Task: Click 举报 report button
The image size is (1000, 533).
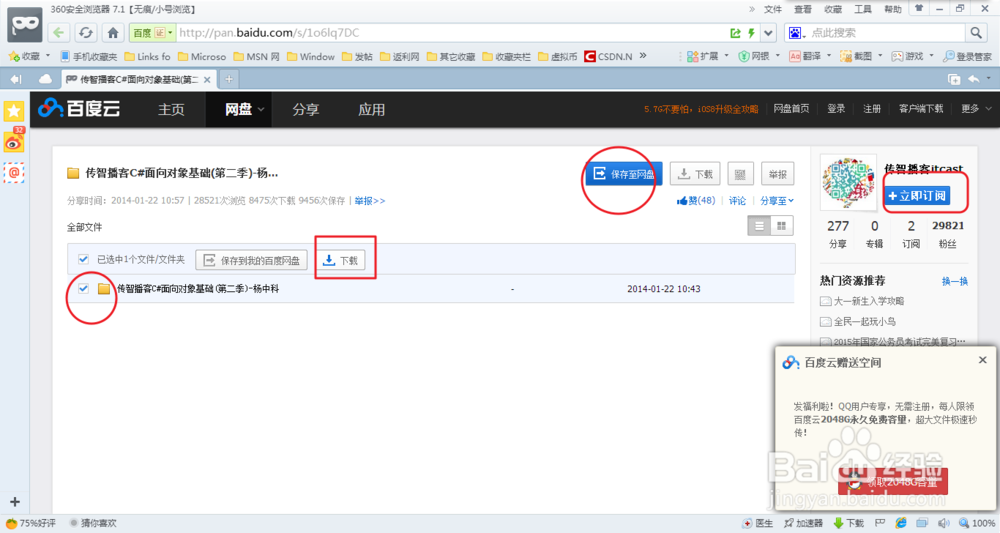Action: point(777,174)
